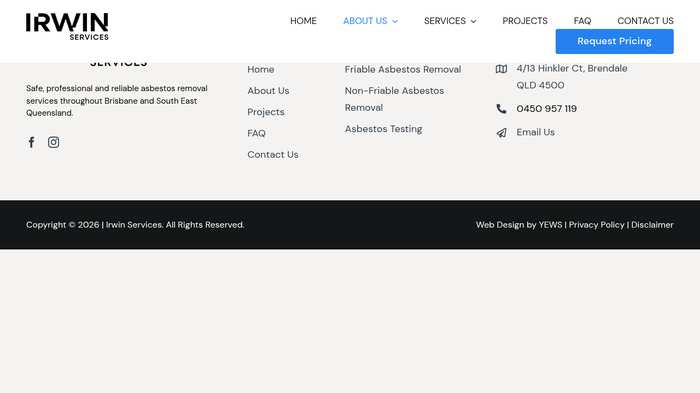Expand the About Us dropdown chevron
Viewport: 700px width, 393px height.
tap(395, 21)
